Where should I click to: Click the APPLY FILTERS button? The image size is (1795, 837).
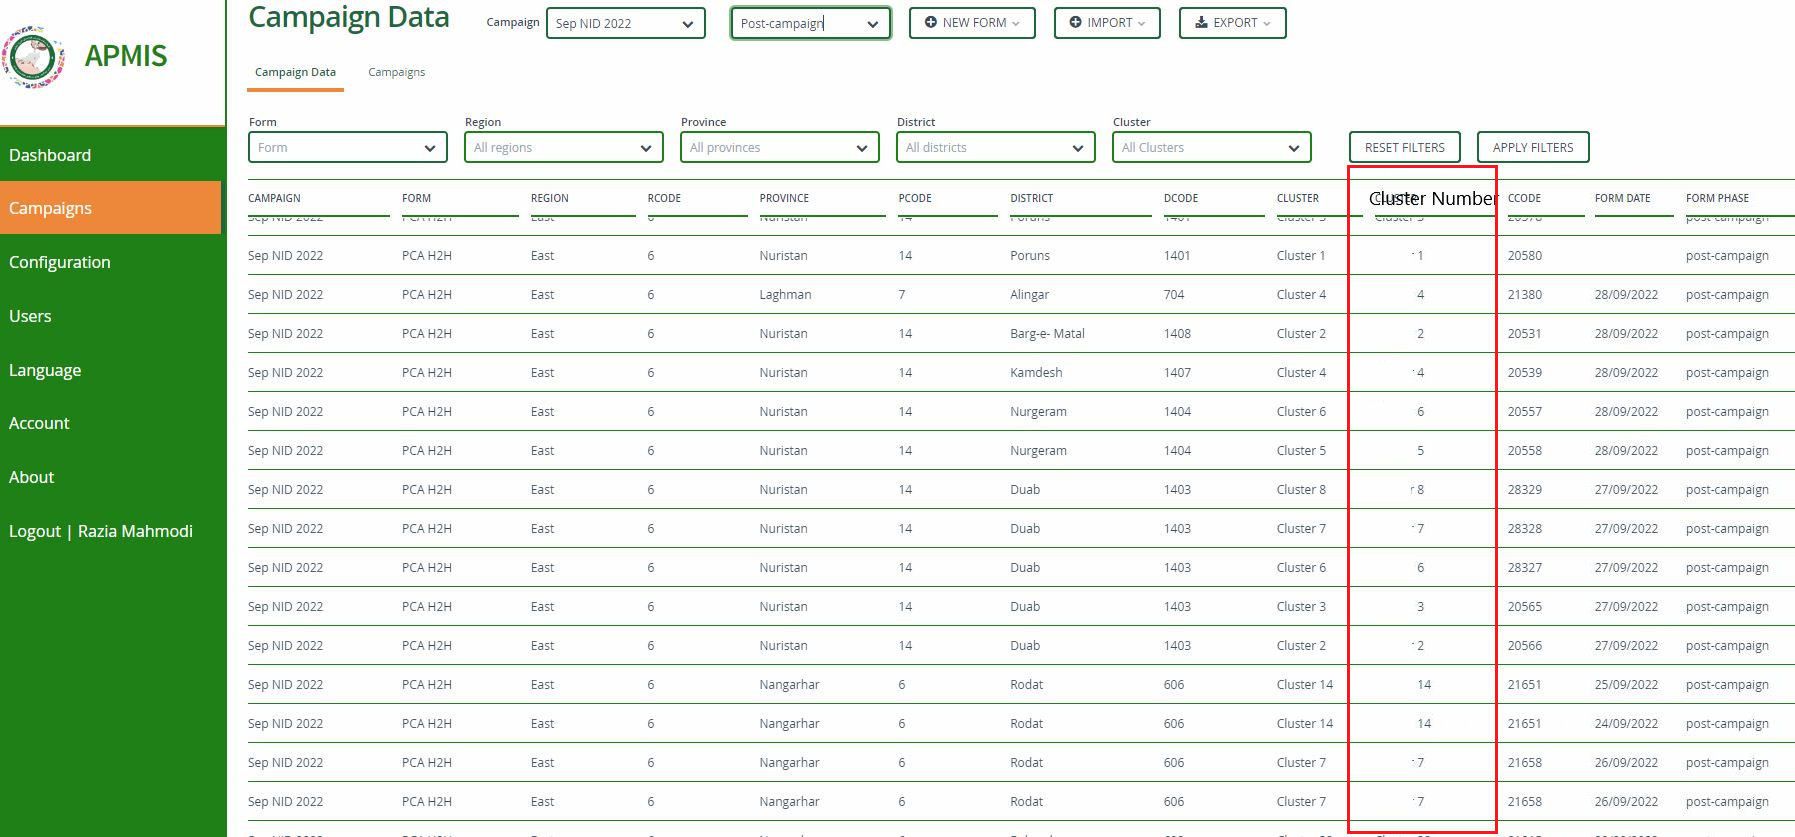coord(1533,147)
